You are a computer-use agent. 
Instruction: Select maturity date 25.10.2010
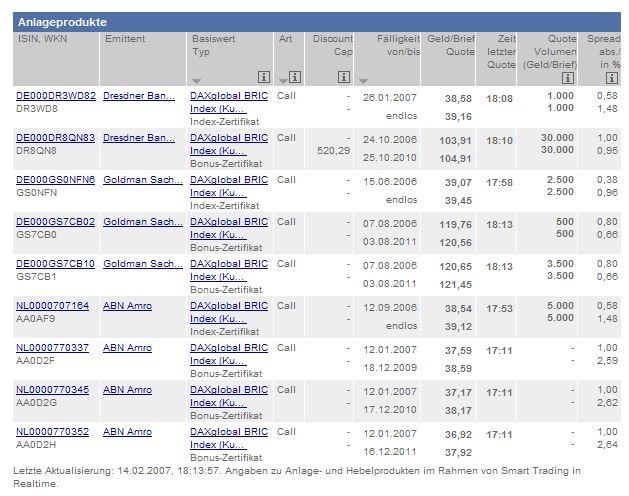pyautogui.click(x=390, y=158)
